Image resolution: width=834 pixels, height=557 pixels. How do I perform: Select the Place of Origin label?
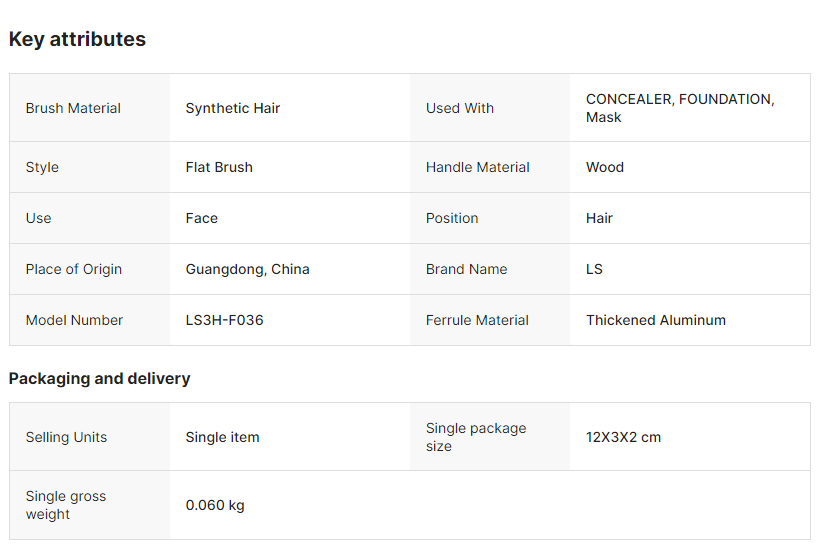[x=74, y=269]
